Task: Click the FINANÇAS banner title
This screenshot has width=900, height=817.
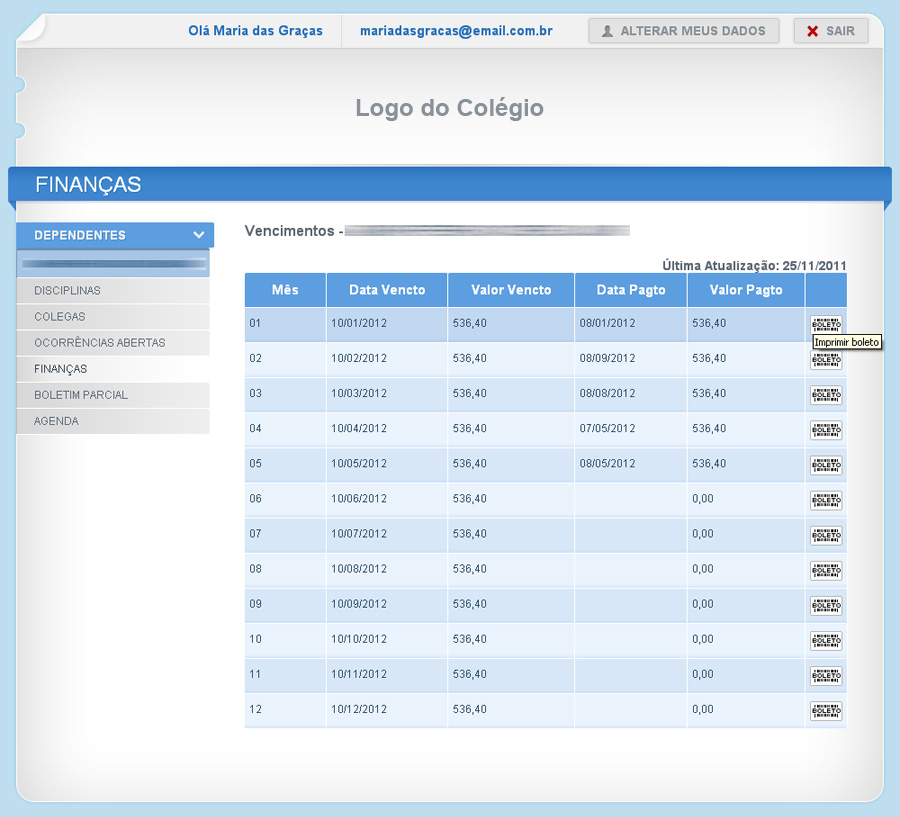Action: pos(88,185)
